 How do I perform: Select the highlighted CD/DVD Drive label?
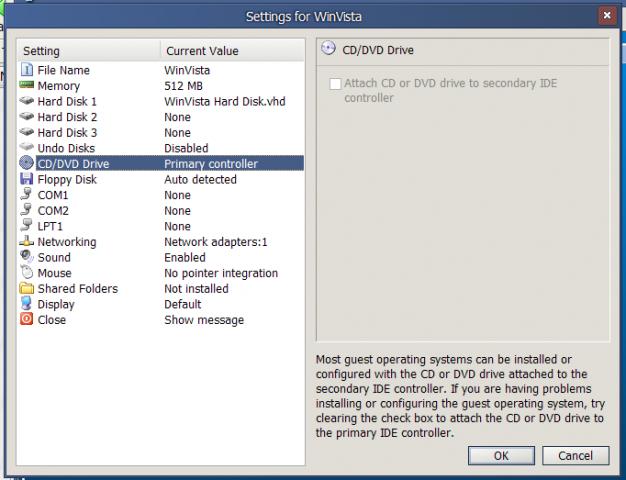click(x=73, y=164)
